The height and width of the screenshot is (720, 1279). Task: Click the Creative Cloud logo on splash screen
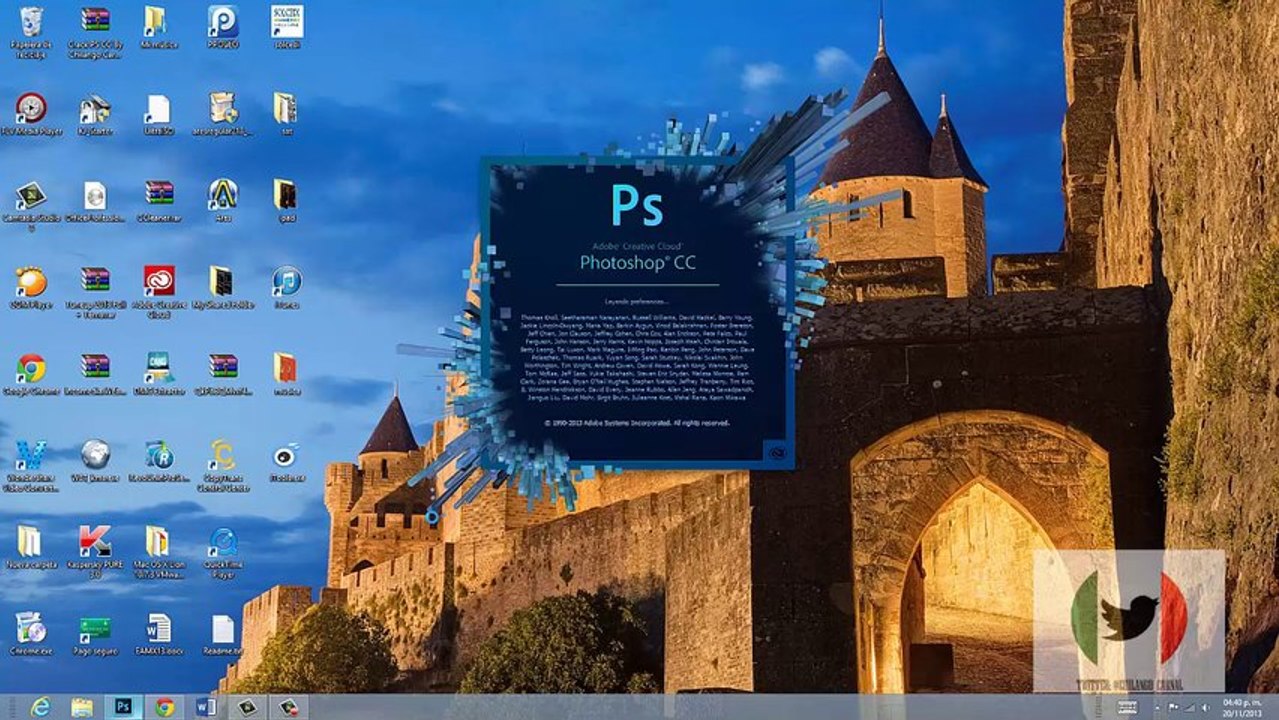(778, 453)
